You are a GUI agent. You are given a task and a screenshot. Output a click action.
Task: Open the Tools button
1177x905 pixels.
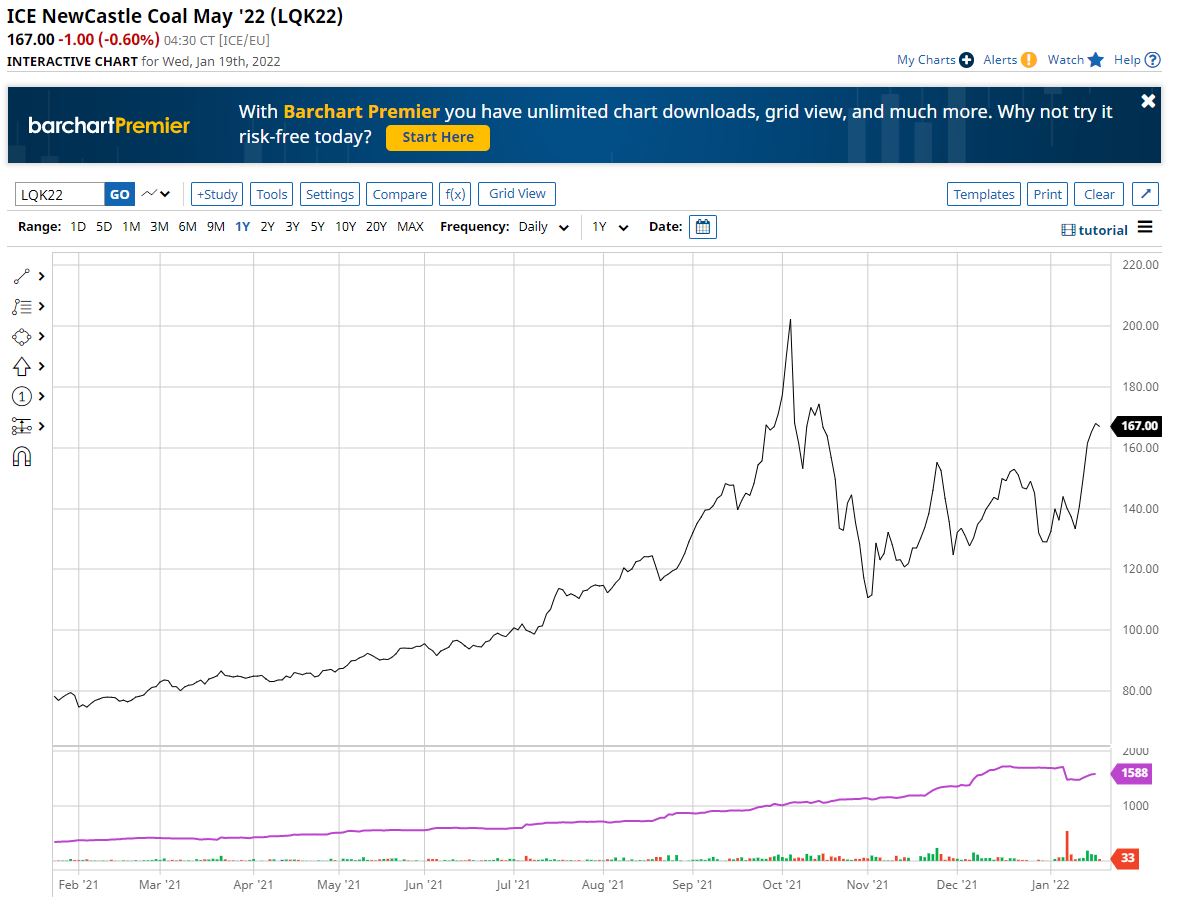(x=272, y=194)
